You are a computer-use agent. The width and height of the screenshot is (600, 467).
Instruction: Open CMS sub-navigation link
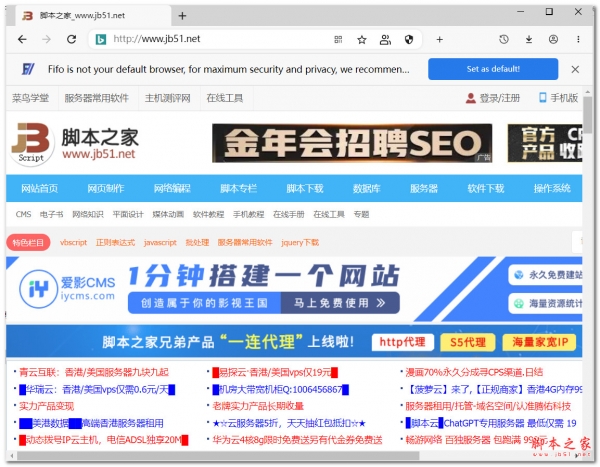pyautogui.click(x=23, y=214)
